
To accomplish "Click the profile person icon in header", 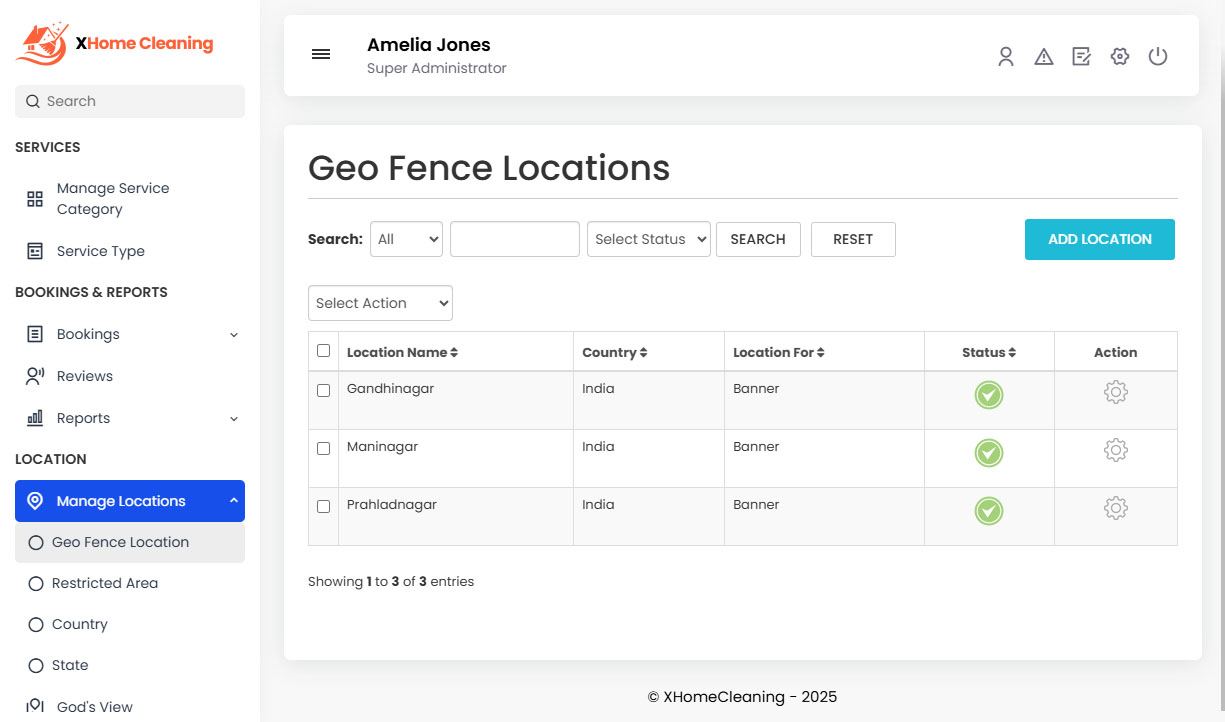I will click(1005, 57).
